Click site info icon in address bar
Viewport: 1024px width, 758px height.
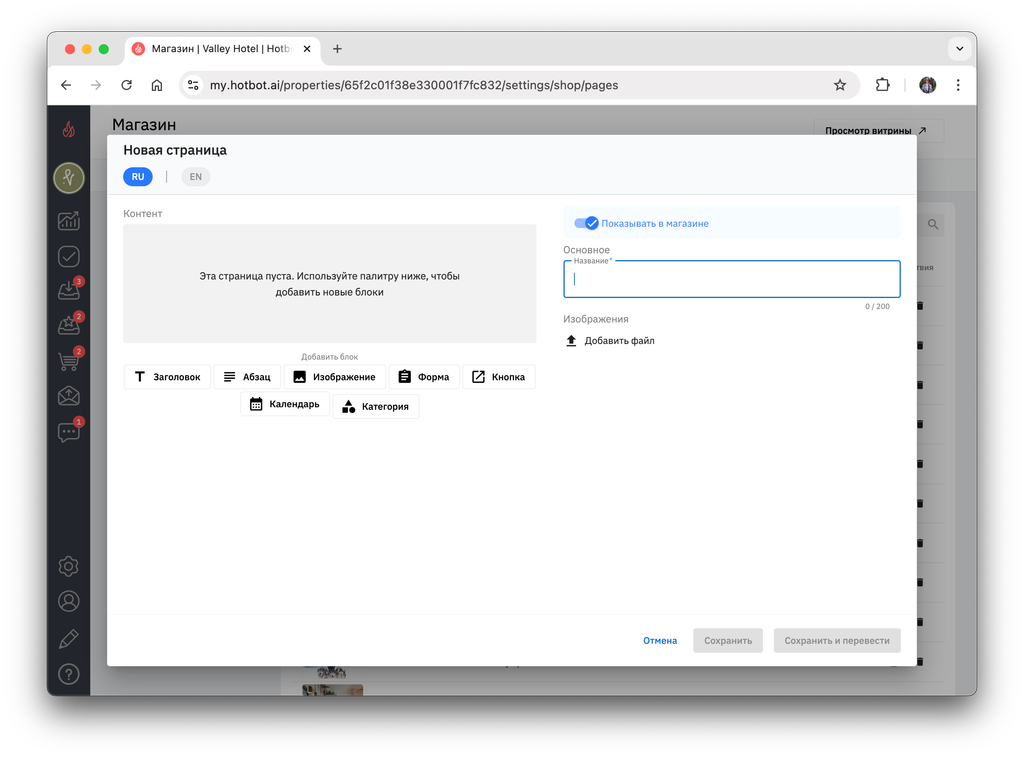pos(193,85)
